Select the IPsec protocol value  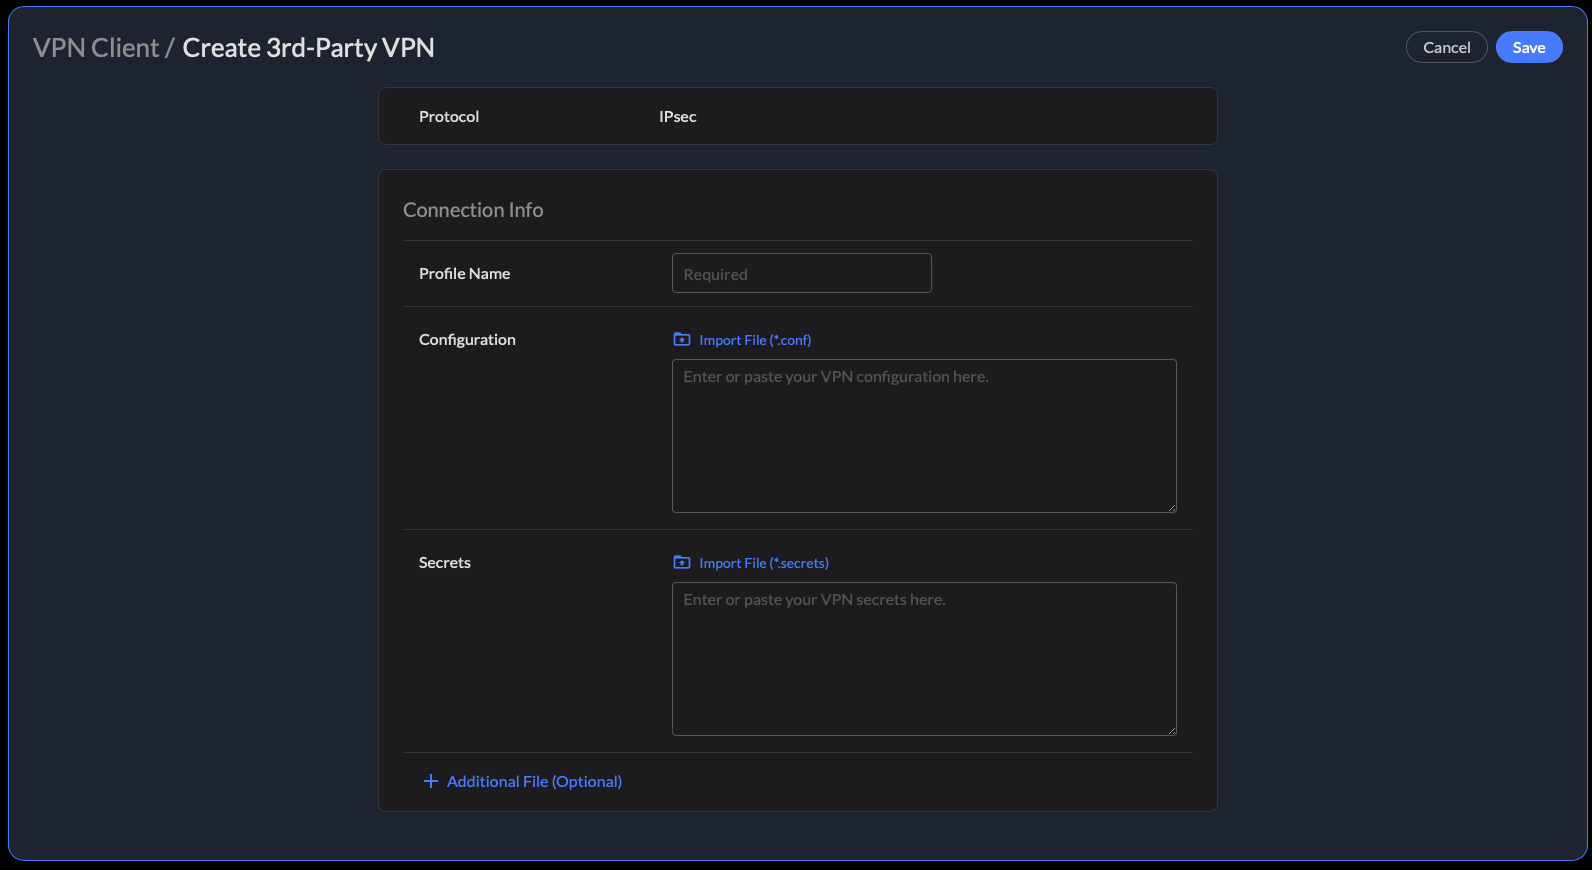coord(677,117)
